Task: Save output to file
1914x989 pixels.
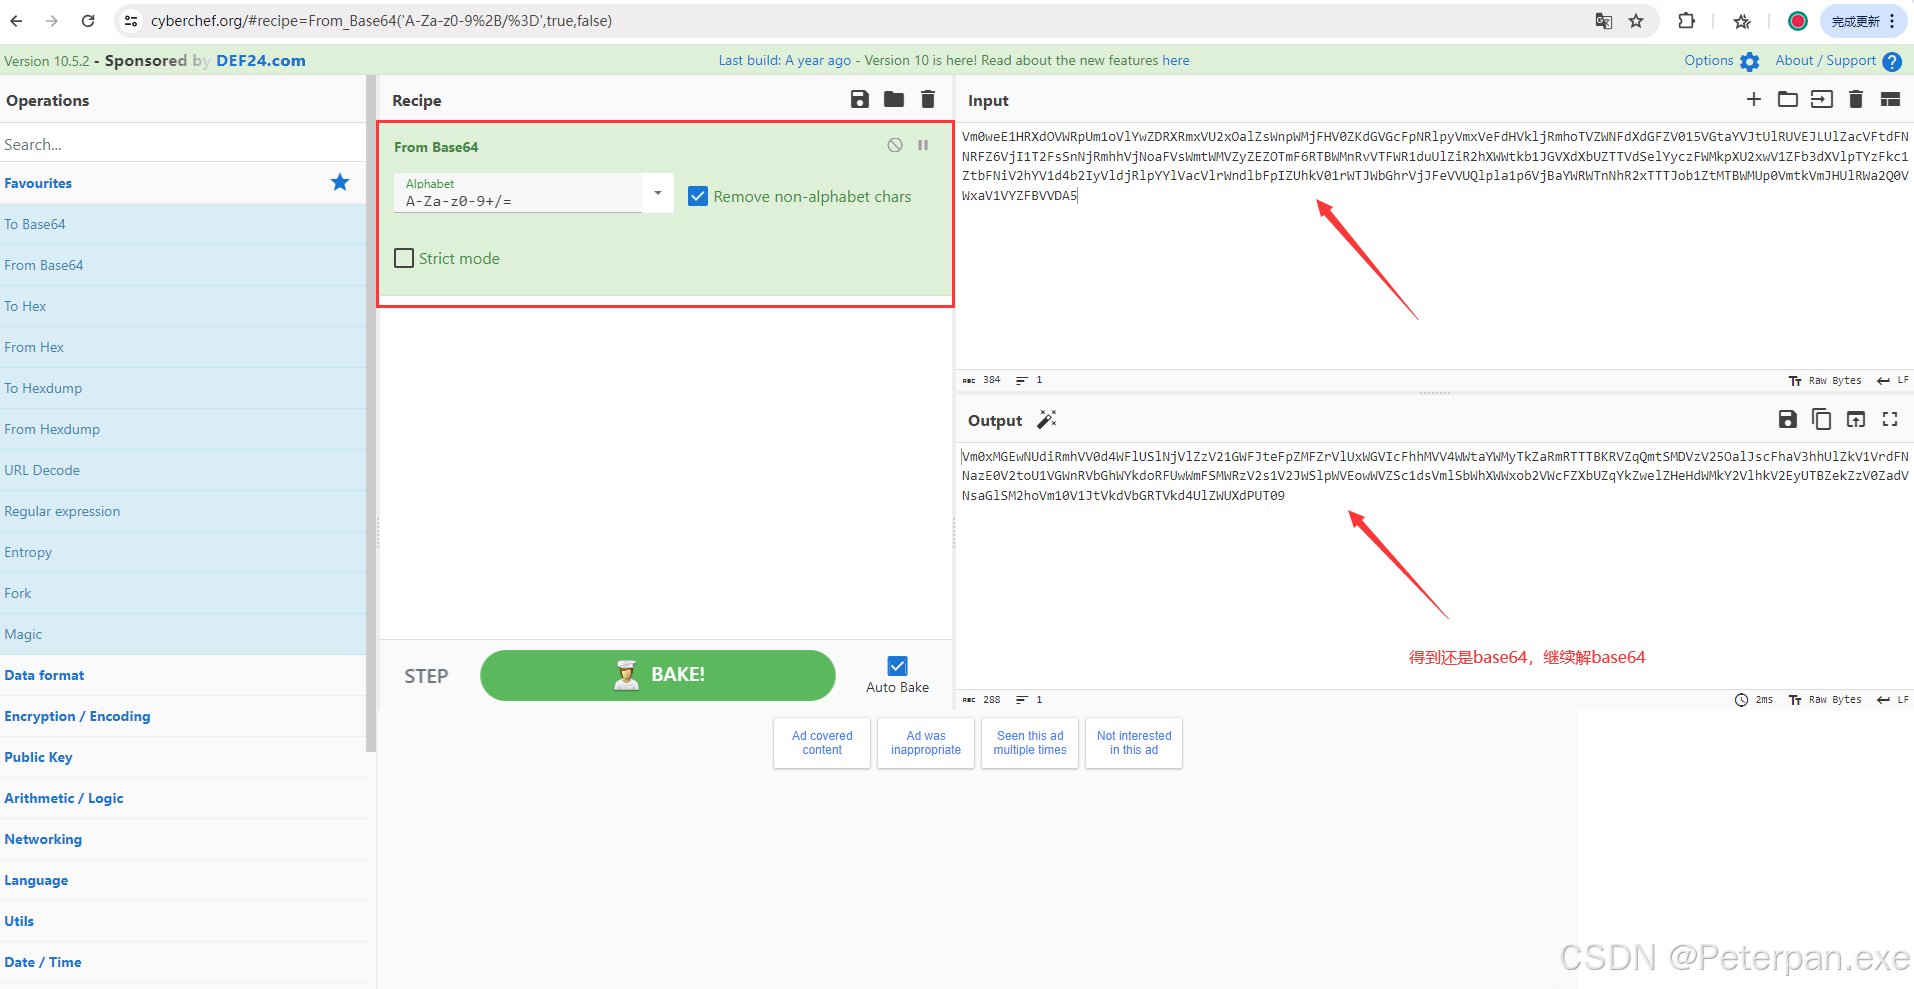Action: coord(1788,419)
